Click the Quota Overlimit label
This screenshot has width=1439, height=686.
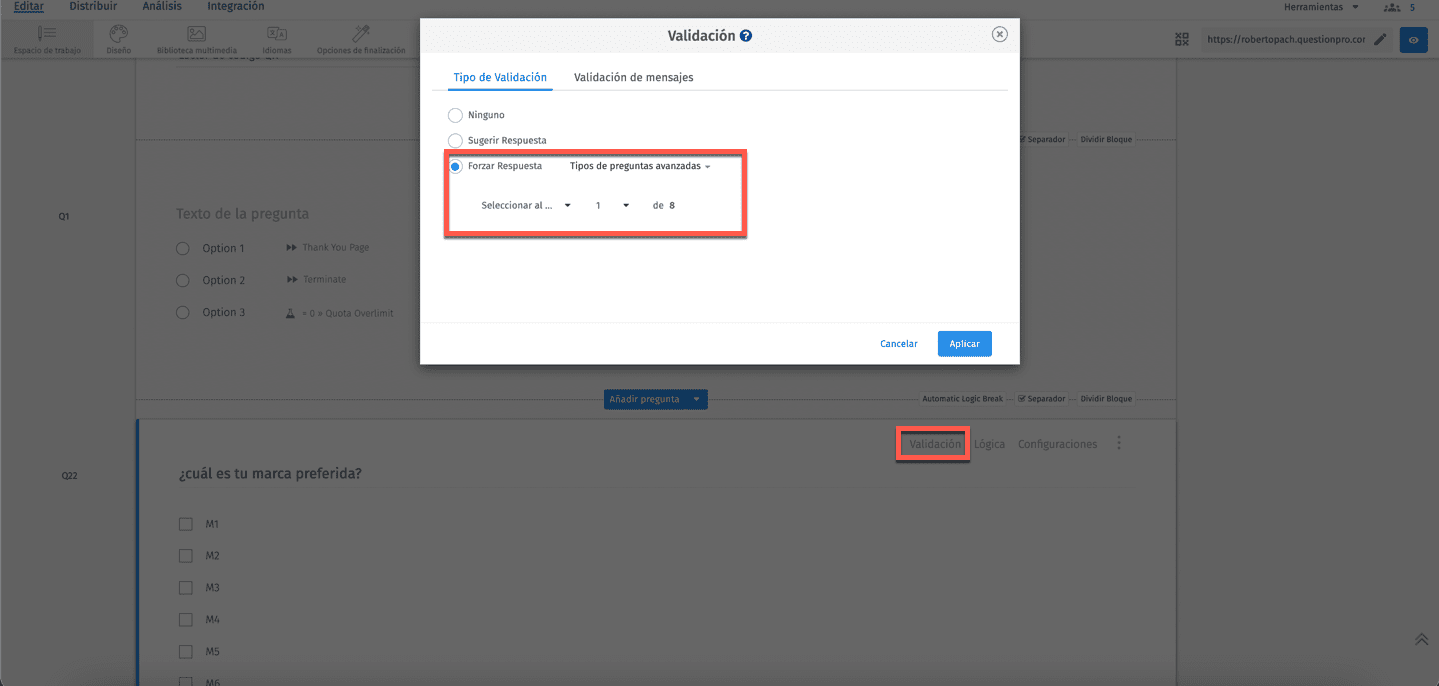click(x=349, y=313)
